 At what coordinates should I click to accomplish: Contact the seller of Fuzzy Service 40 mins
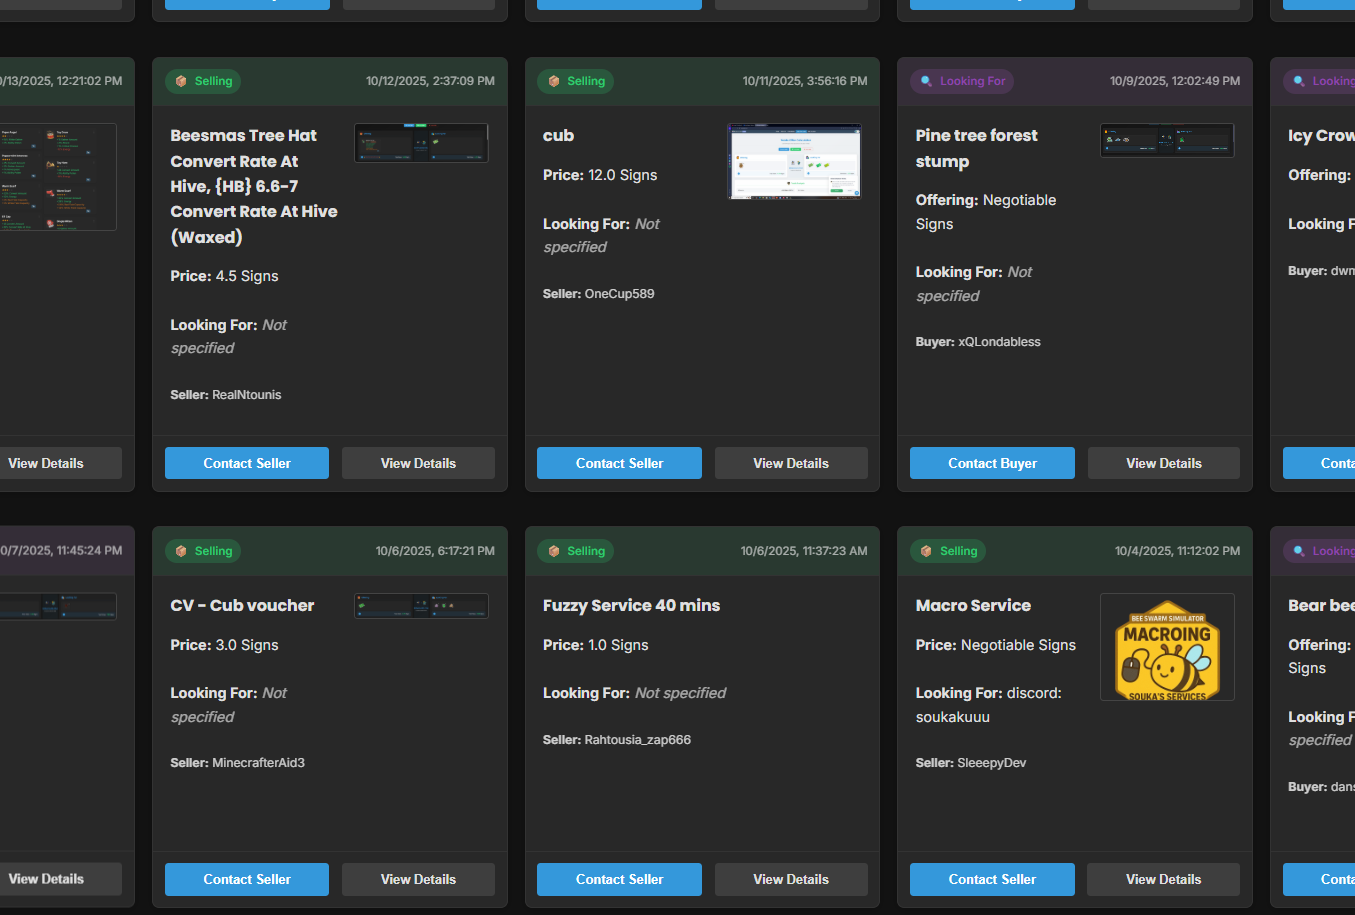tap(618, 879)
